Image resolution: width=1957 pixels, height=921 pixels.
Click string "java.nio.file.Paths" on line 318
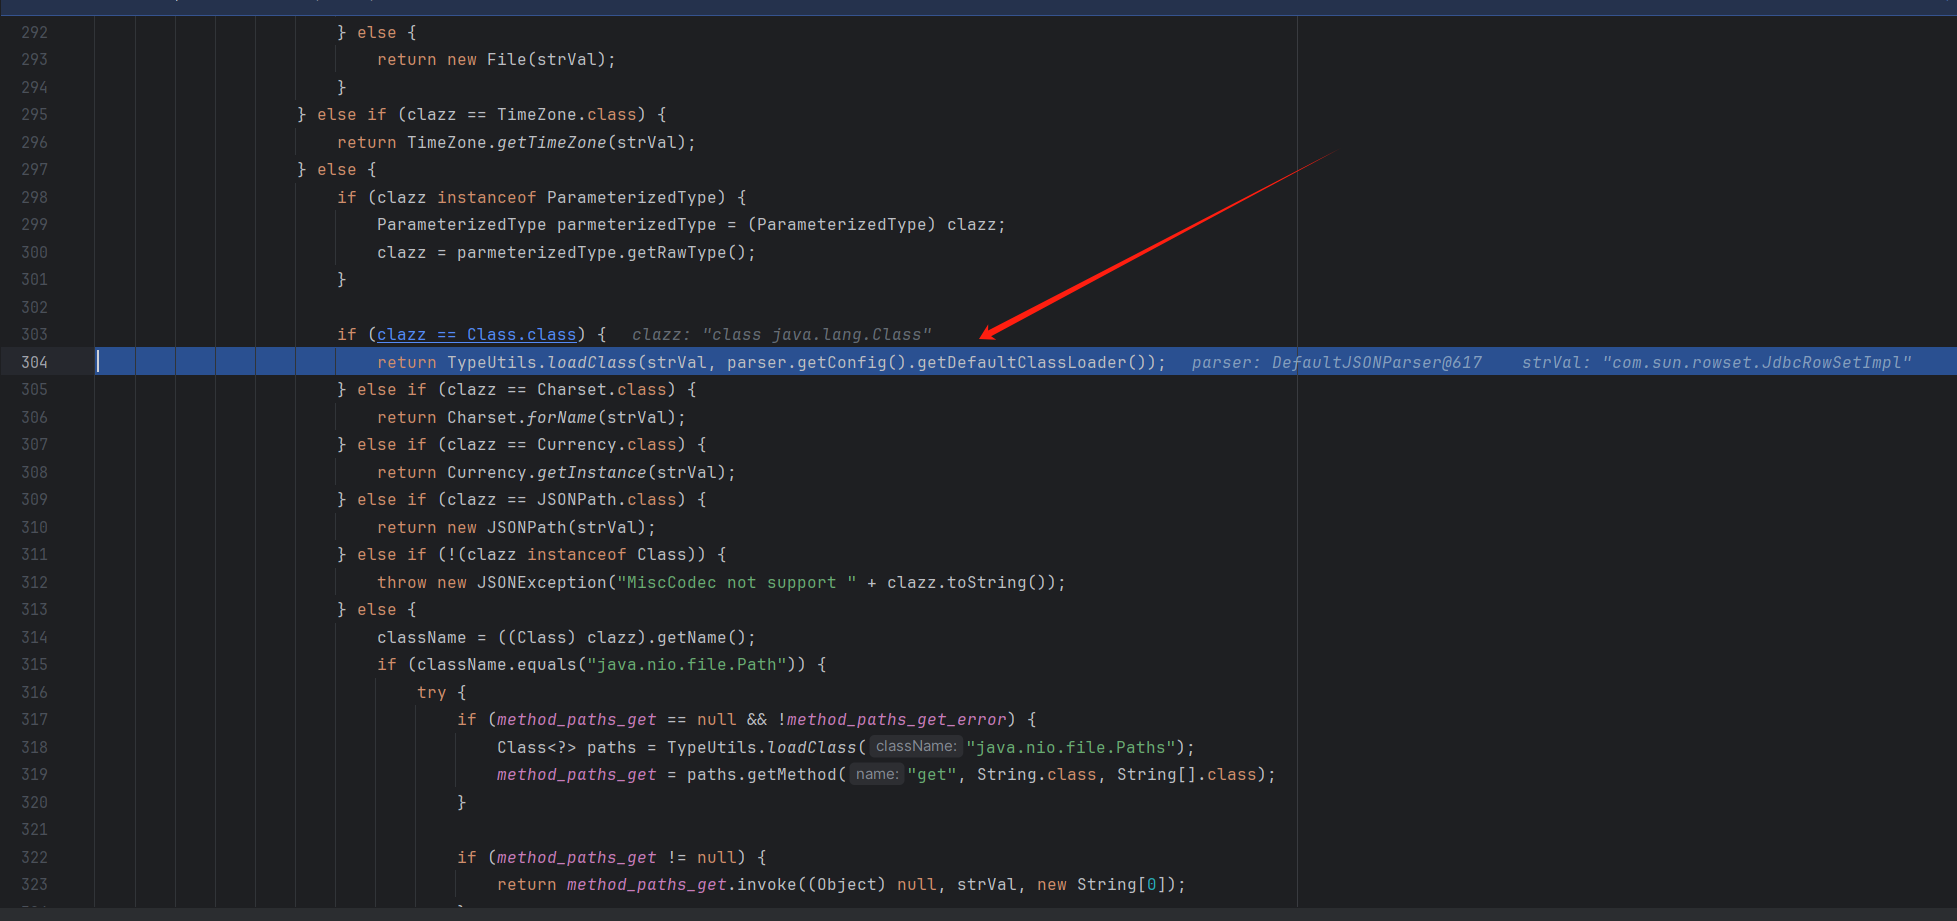pos(1071,747)
